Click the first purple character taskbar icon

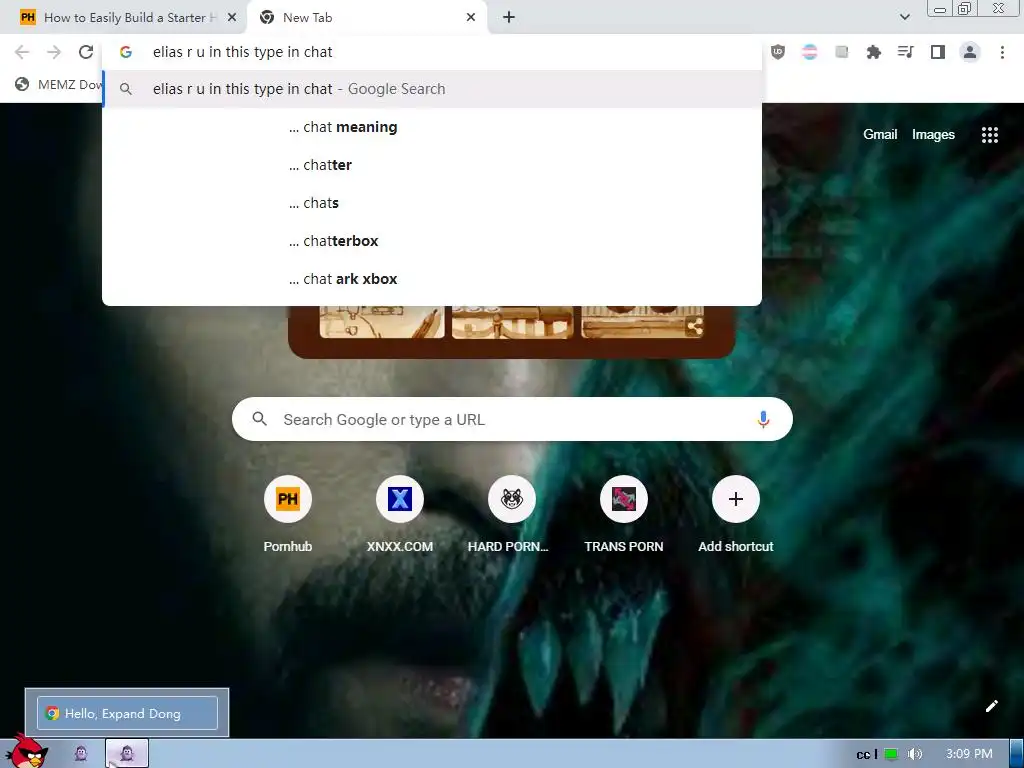81,754
